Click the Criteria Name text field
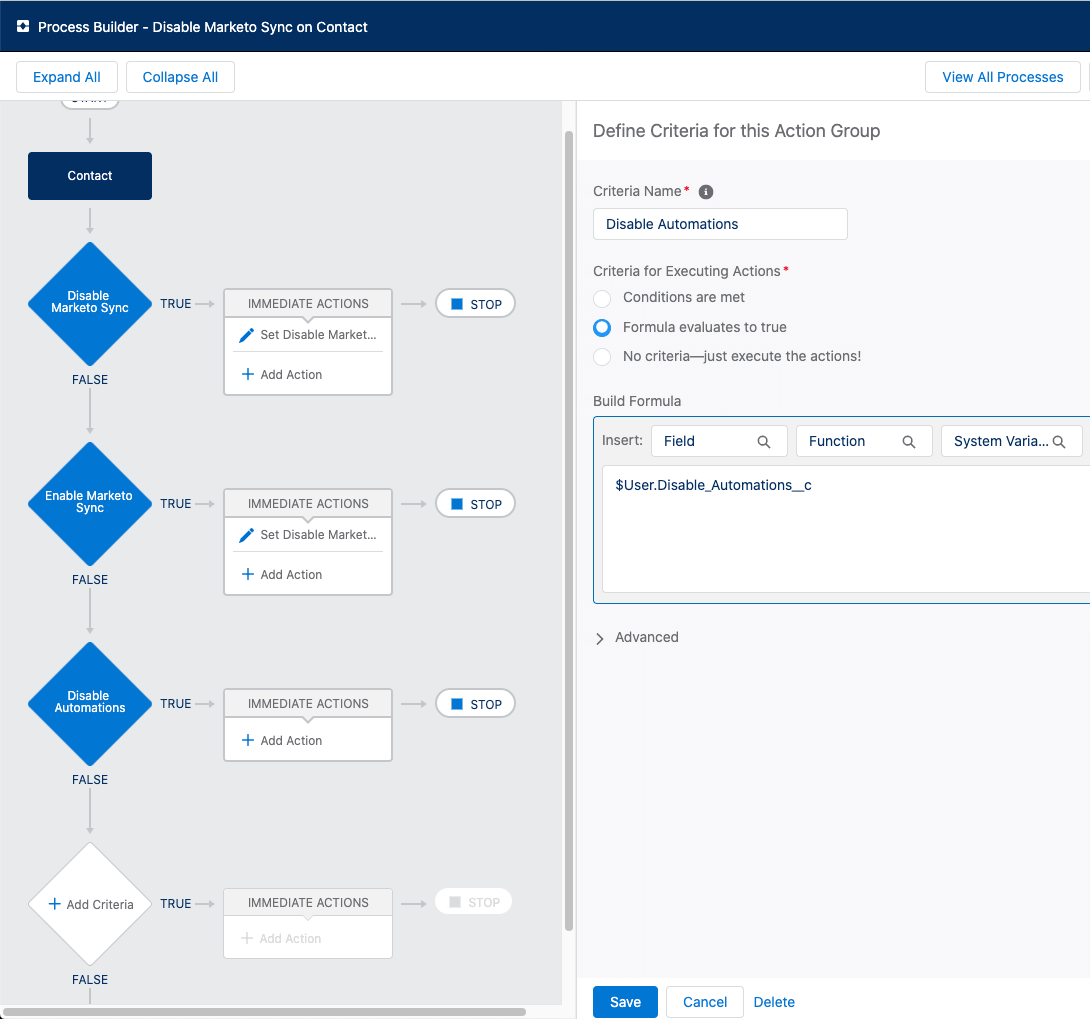Viewport: 1090px width, 1019px height. pyautogui.click(x=720, y=224)
